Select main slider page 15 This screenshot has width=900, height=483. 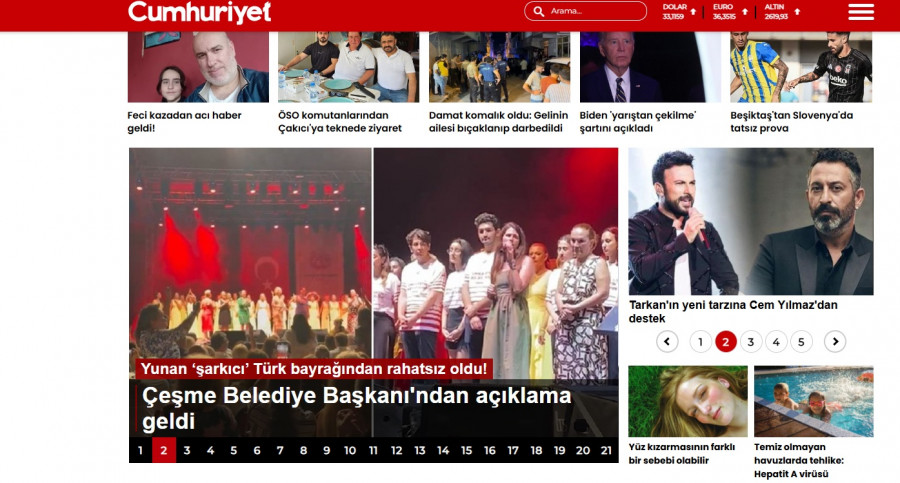[x=466, y=450]
